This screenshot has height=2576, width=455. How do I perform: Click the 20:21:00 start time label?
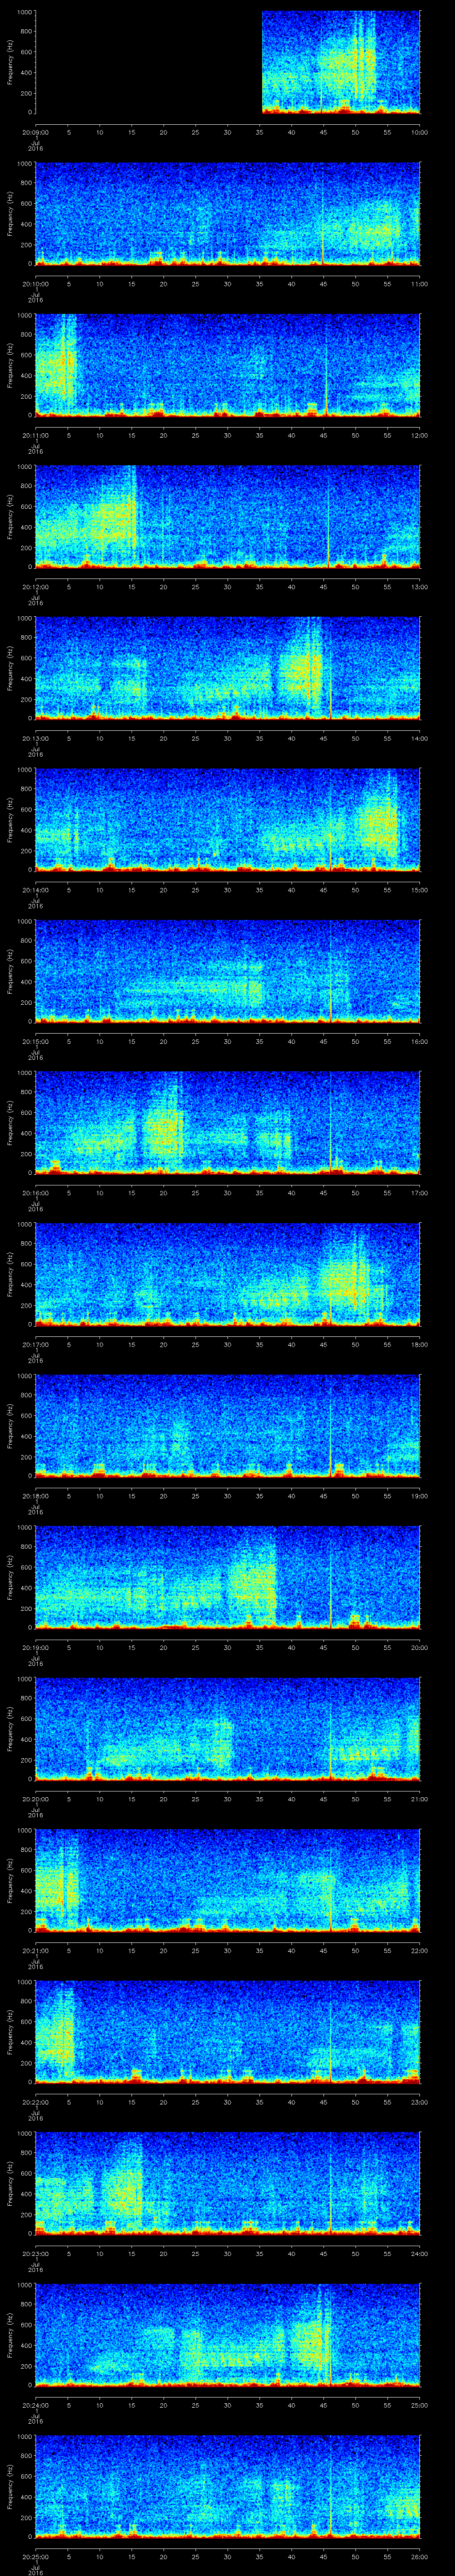35,1950
